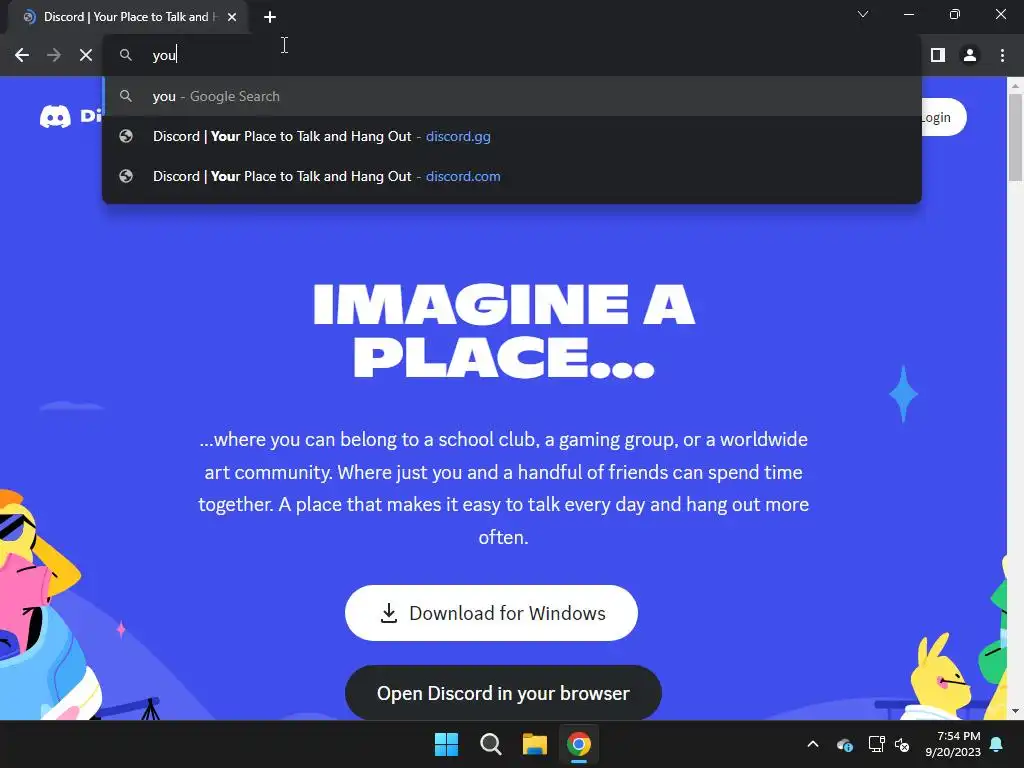Screen dimensions: 1024x768
Task: Click the OneDrive cloud tray icon
Action: [x=844, y=744]
